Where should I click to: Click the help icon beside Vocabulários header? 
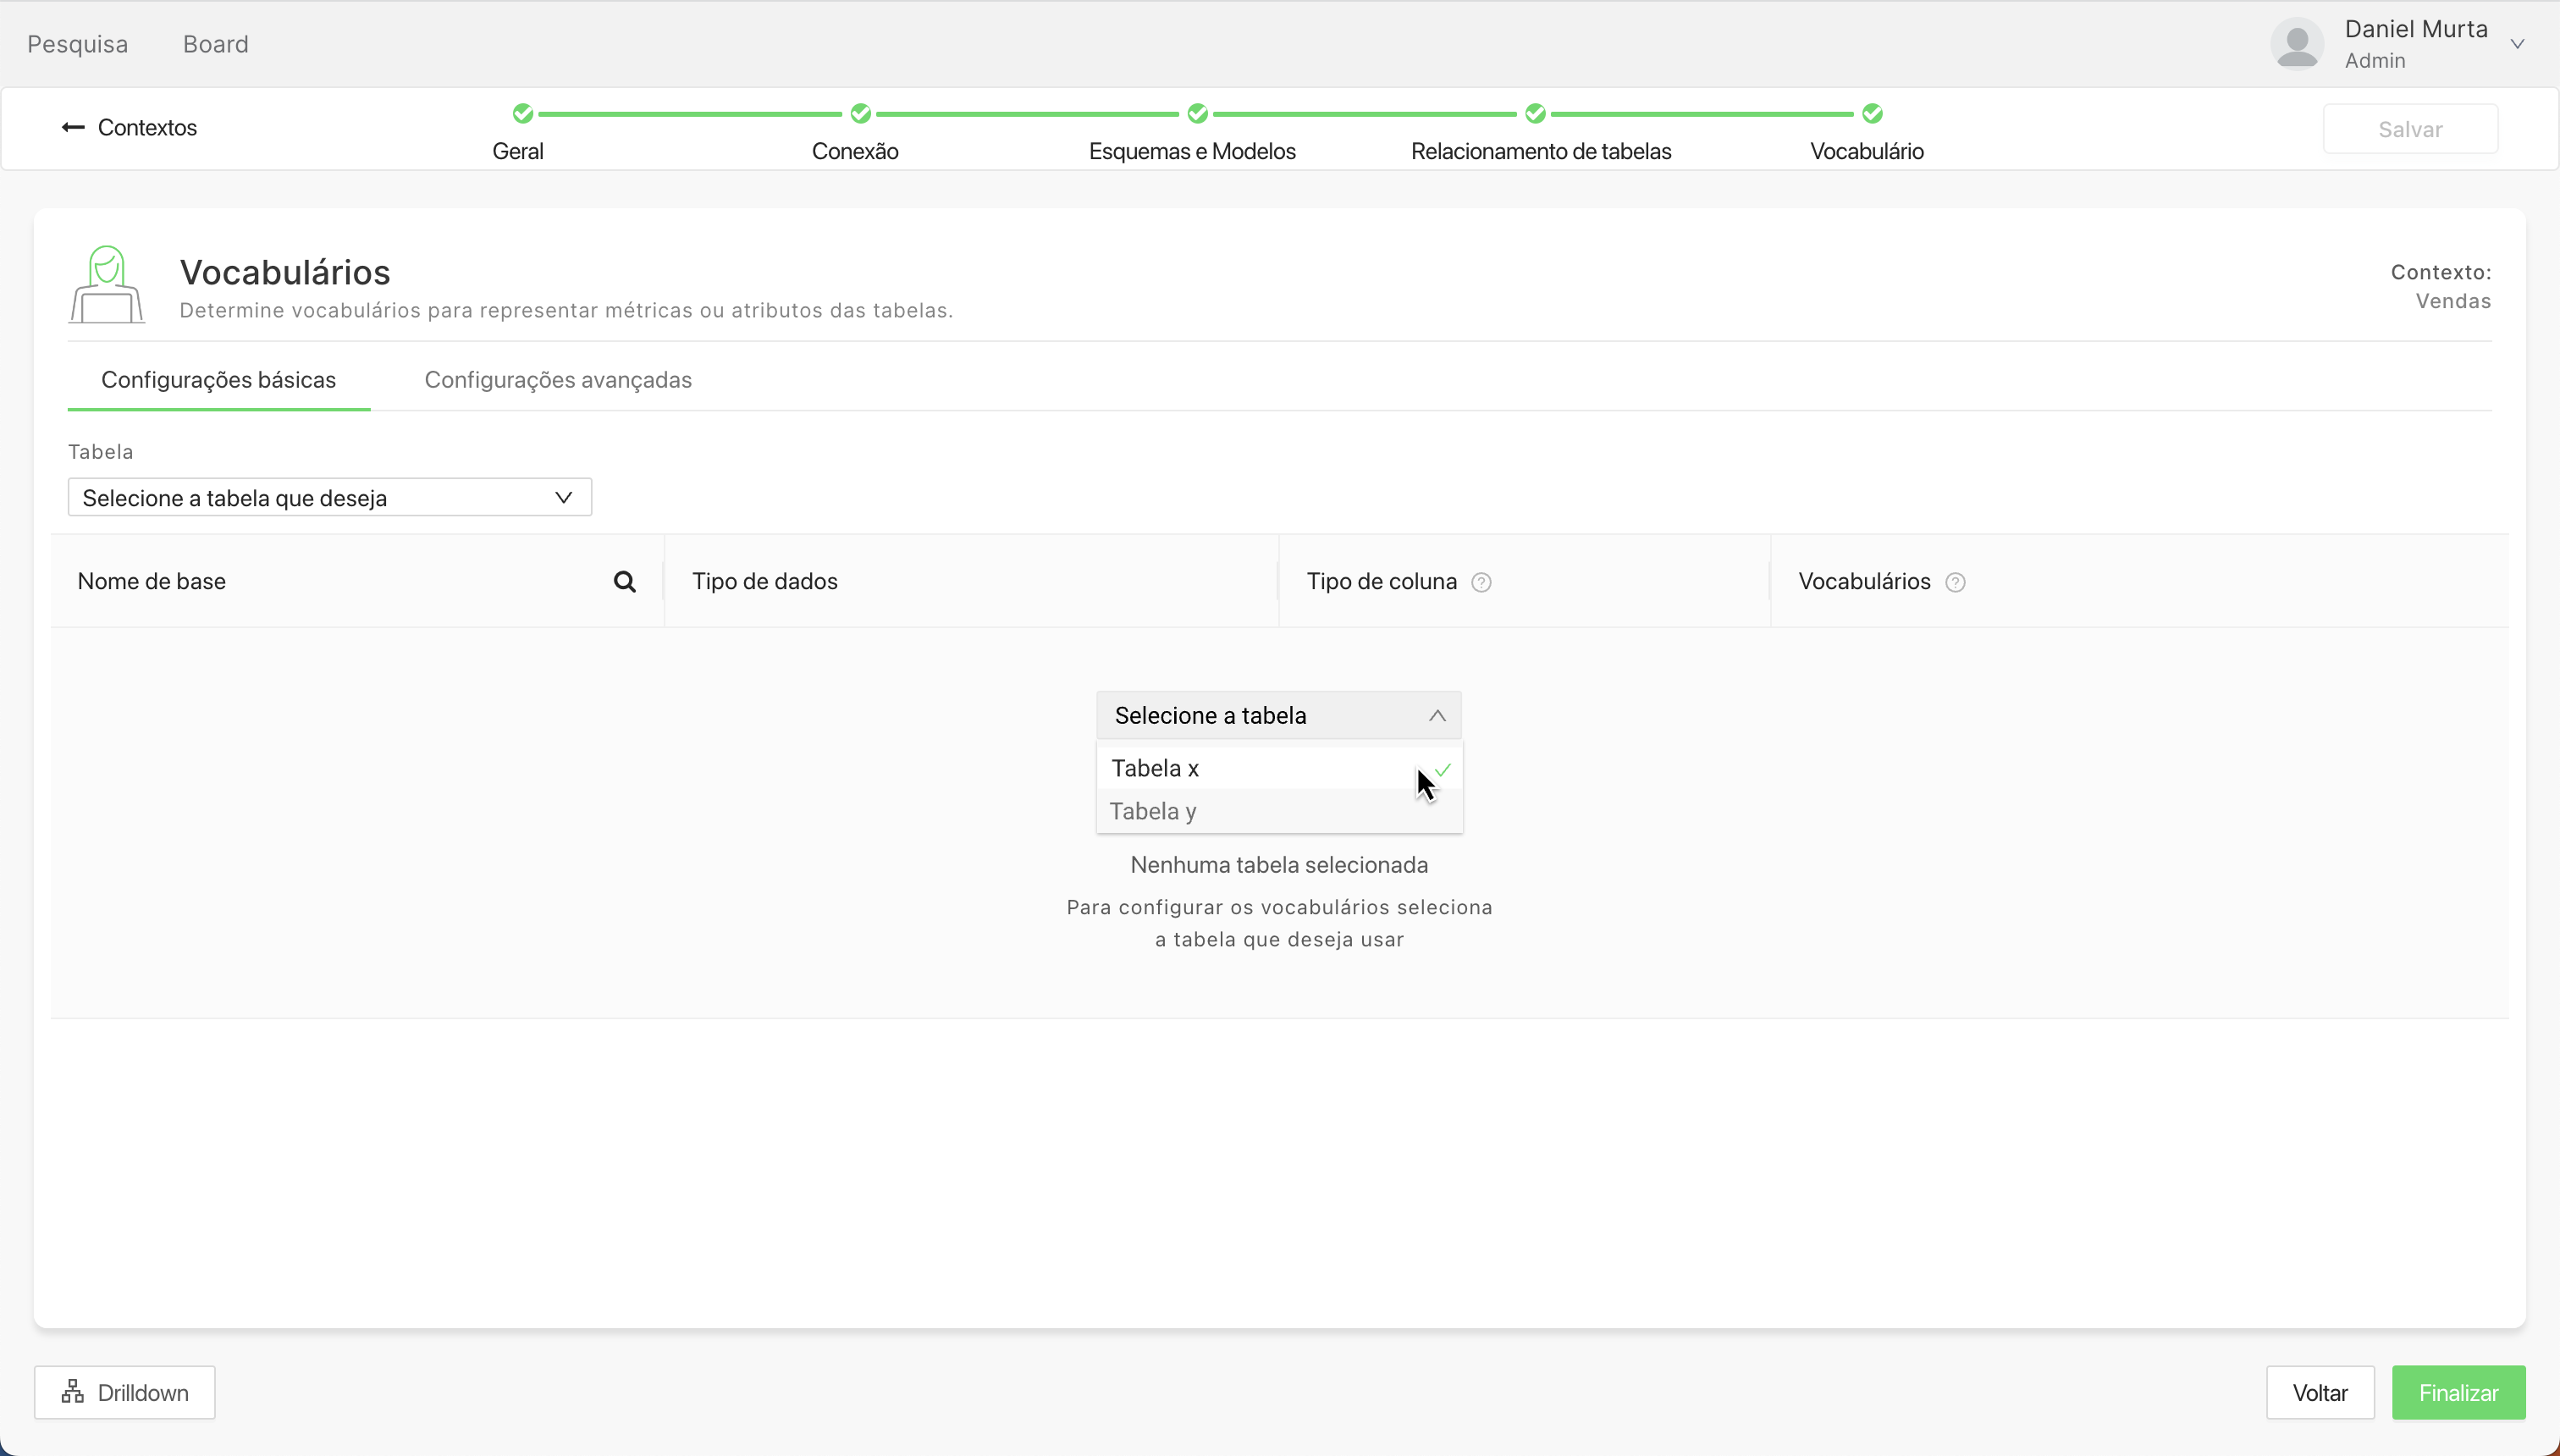pyautogui.click(x=1955, y=582)
